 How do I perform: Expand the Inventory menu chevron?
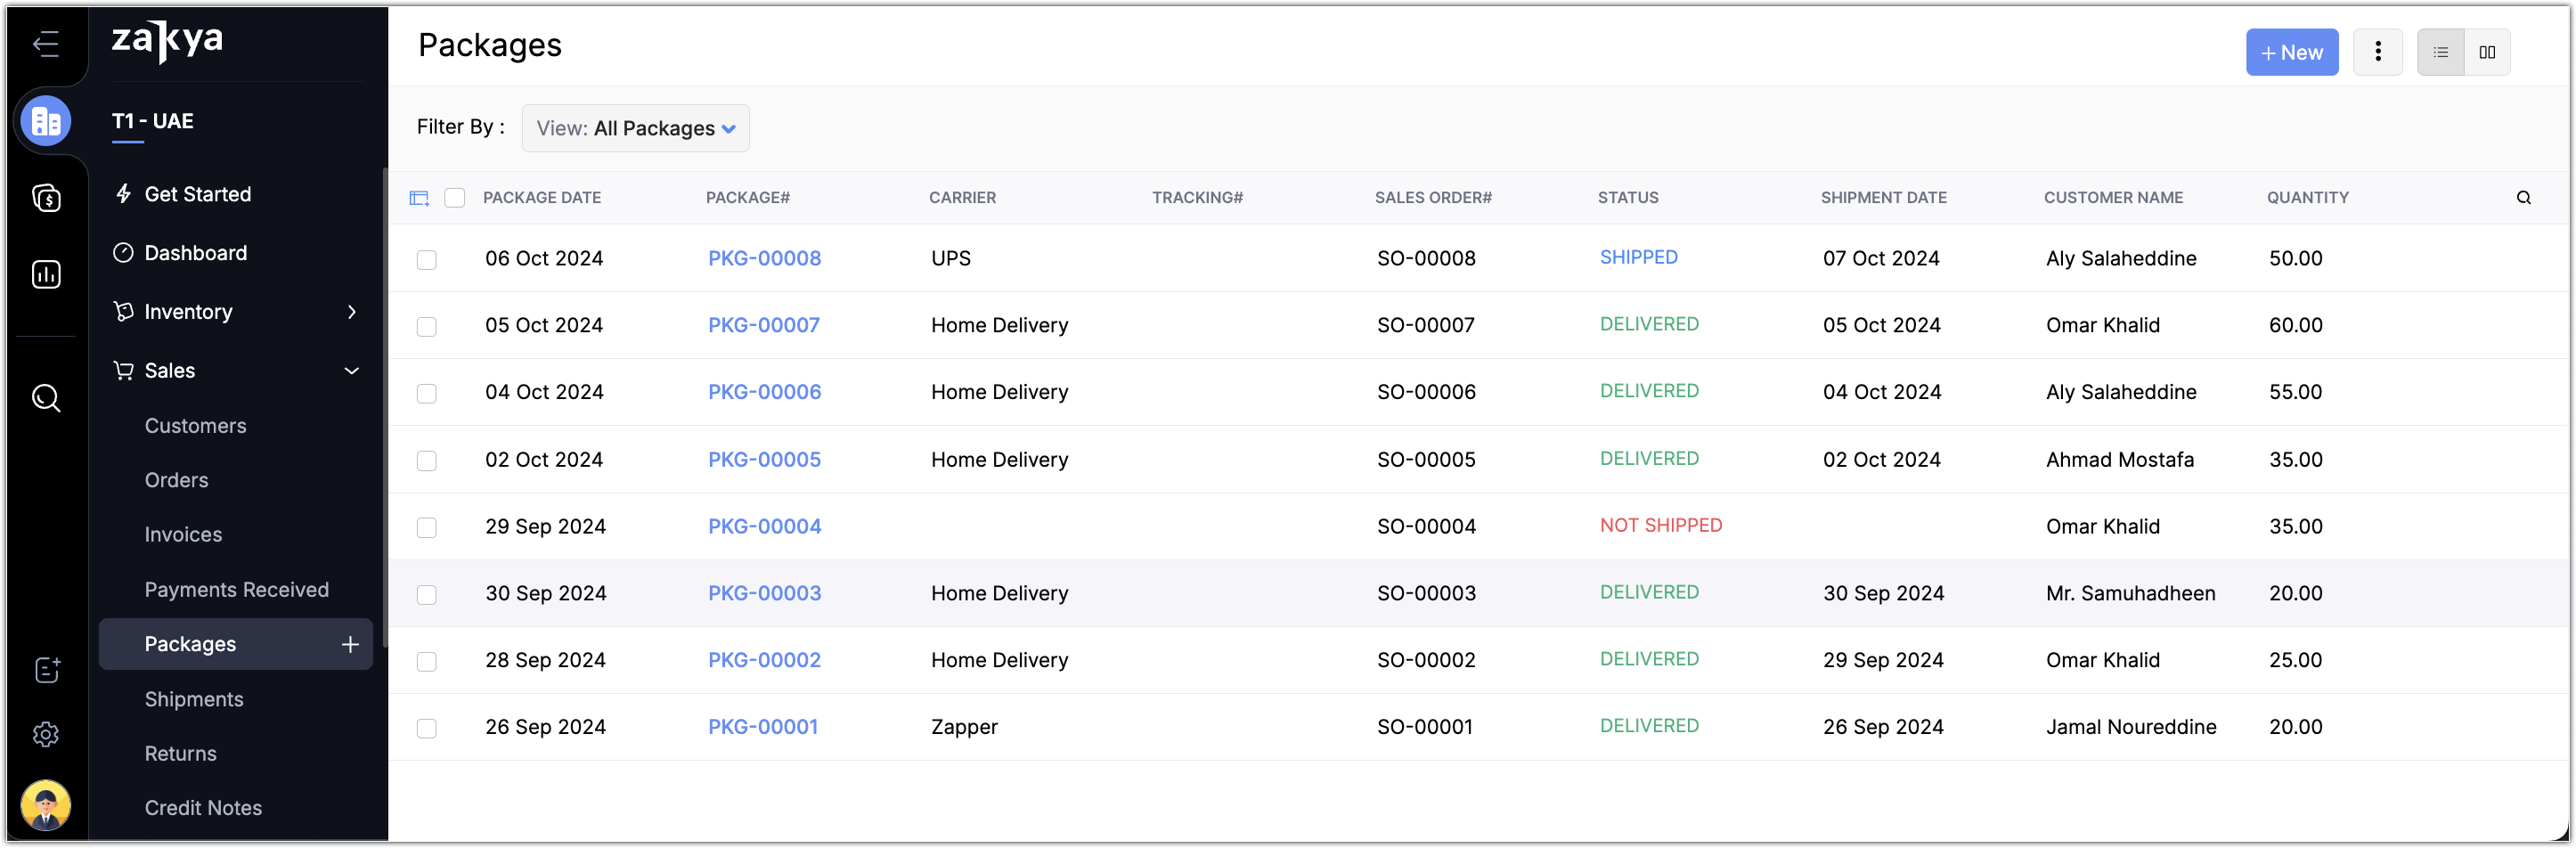351,312
